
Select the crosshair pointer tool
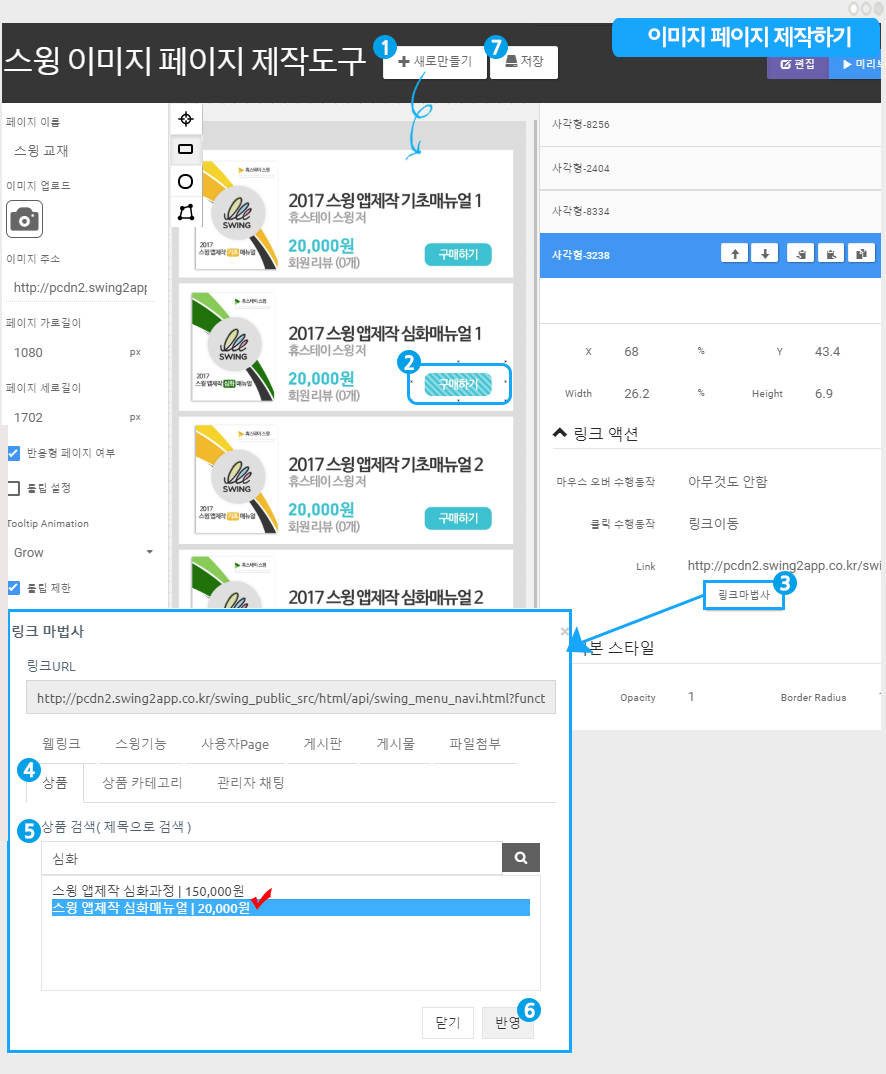point(185,119)
